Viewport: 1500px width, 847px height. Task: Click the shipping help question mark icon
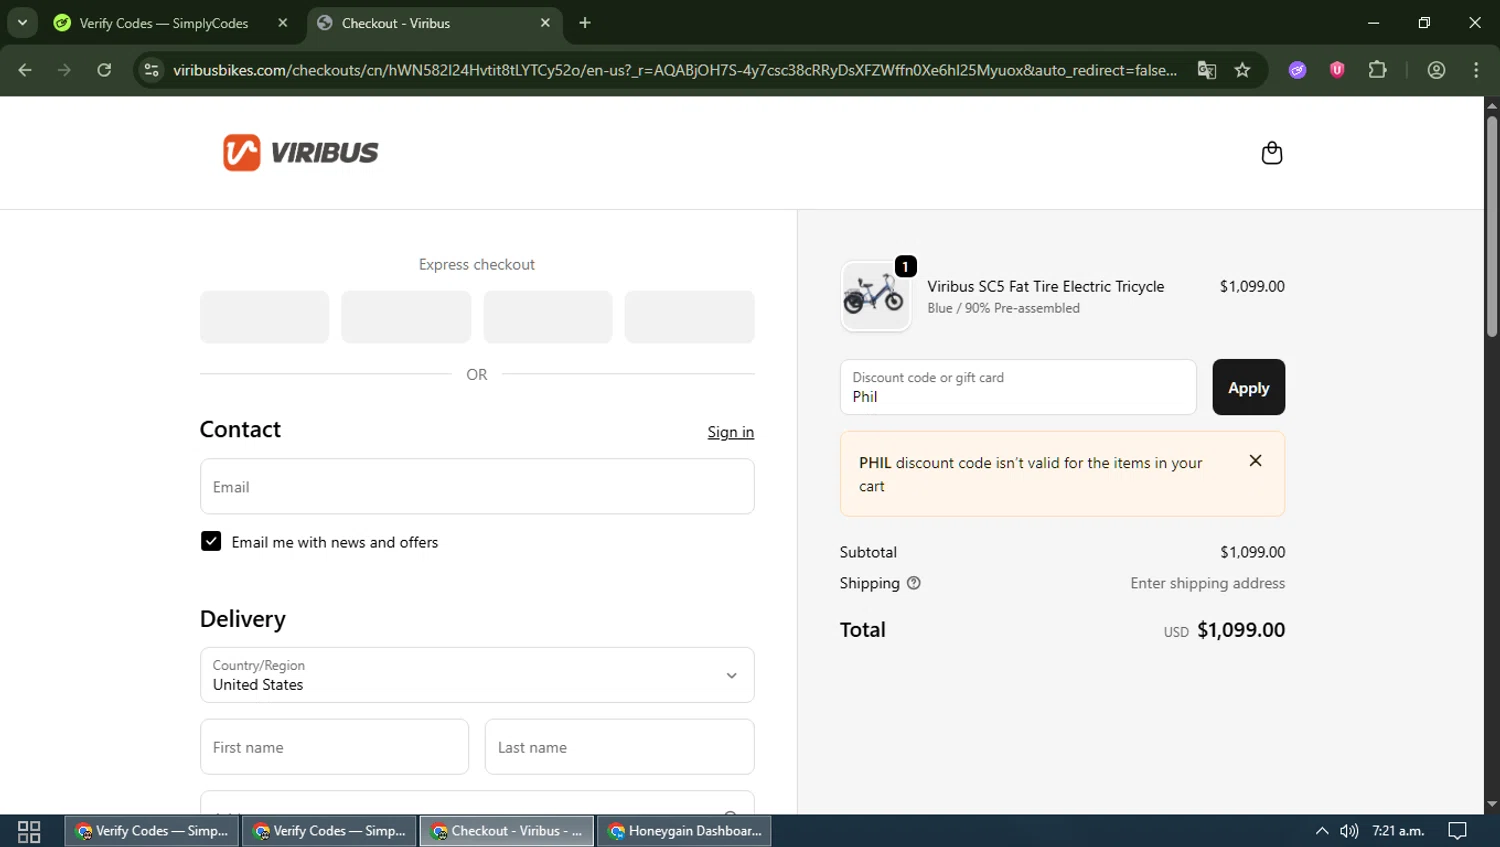(913, 583)
